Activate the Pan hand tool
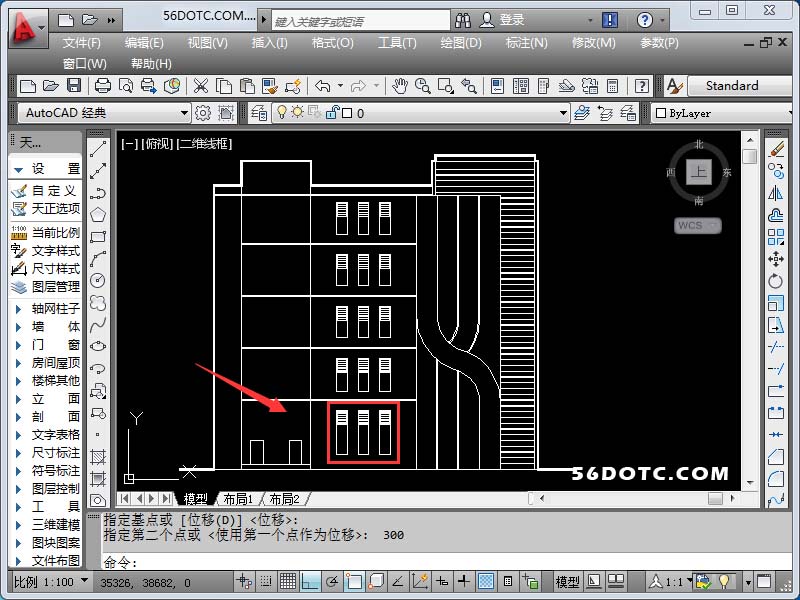800x600 pixels. (x=400, y=87)
